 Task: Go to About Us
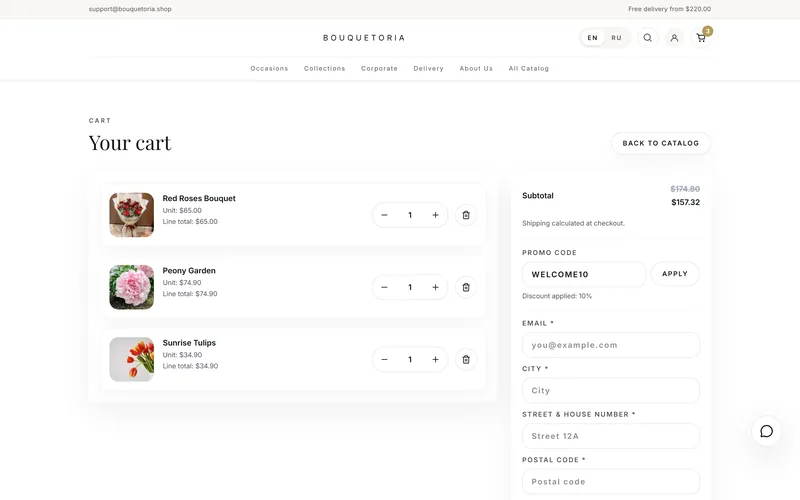pos(476,68)
